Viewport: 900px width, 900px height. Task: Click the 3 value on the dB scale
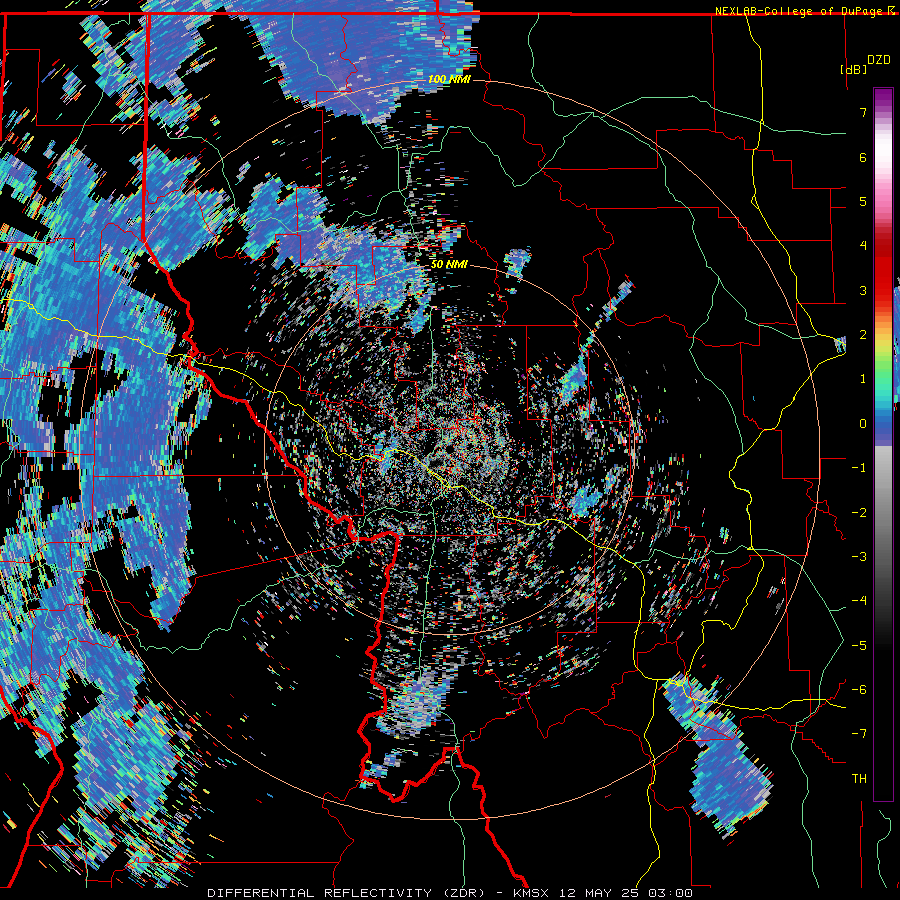click(x=863, y=290)
